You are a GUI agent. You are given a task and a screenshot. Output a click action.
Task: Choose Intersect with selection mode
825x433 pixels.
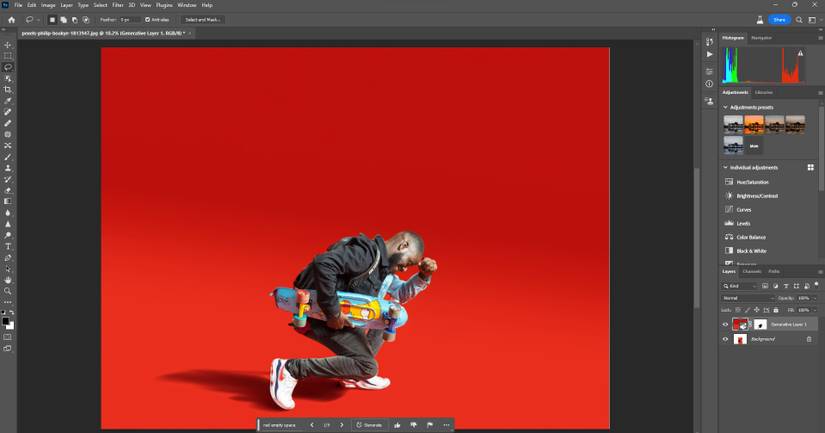click(x=86, y=19)
